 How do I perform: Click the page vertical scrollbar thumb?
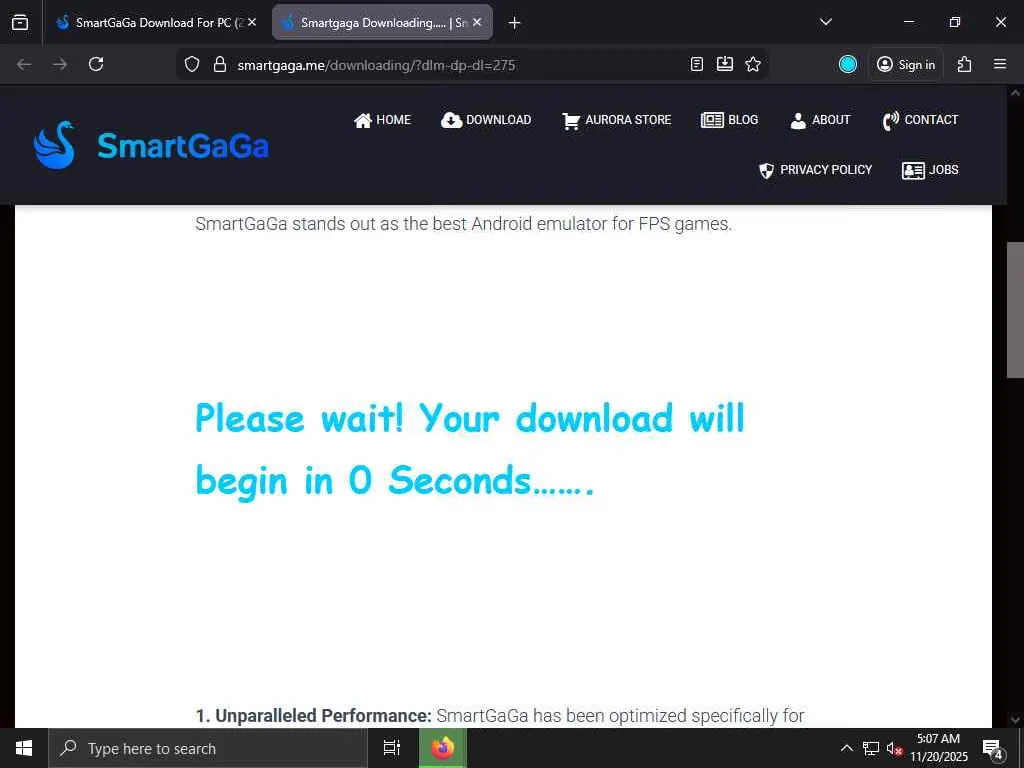pyautogui.click(x=1015, y=310)
